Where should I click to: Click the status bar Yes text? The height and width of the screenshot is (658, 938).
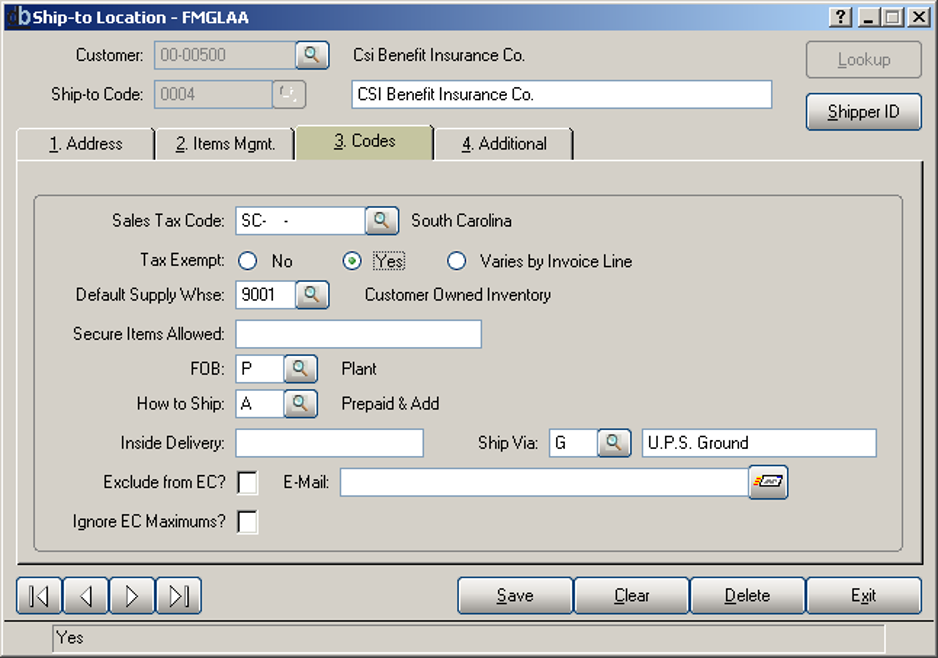click(70, 638)
